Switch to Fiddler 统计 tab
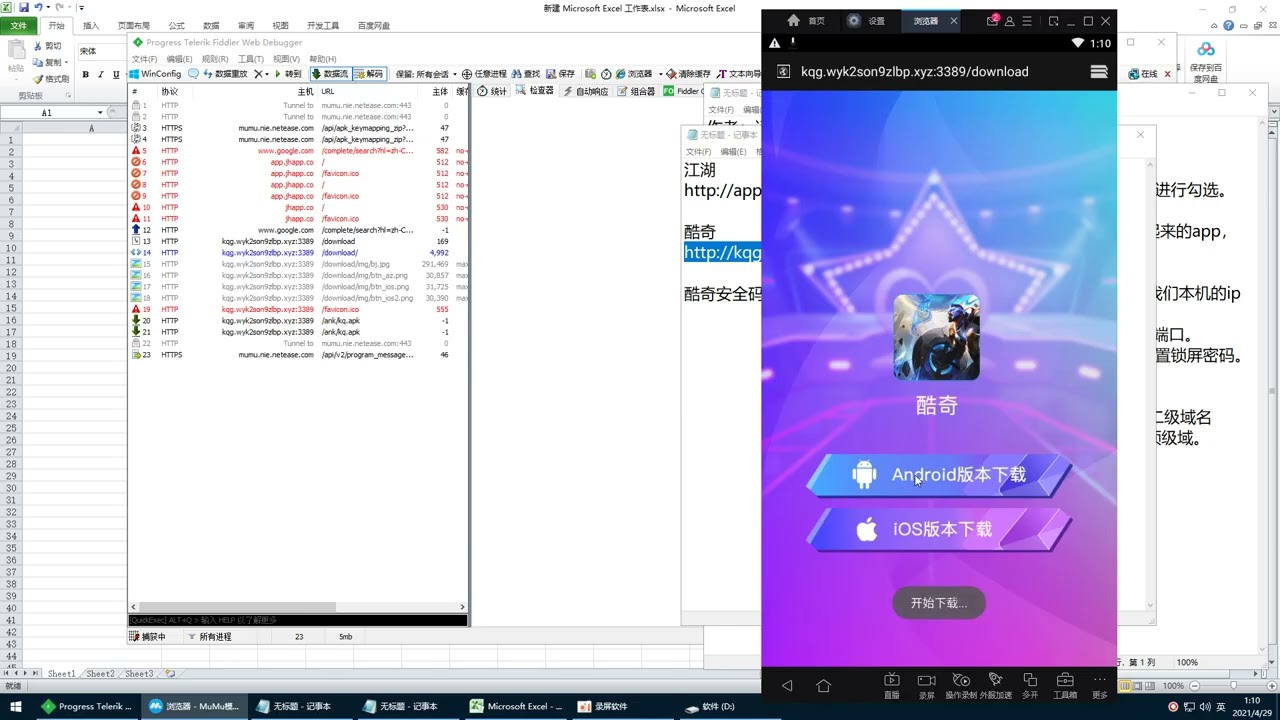 pyautogui.click(x=492, y=91)
